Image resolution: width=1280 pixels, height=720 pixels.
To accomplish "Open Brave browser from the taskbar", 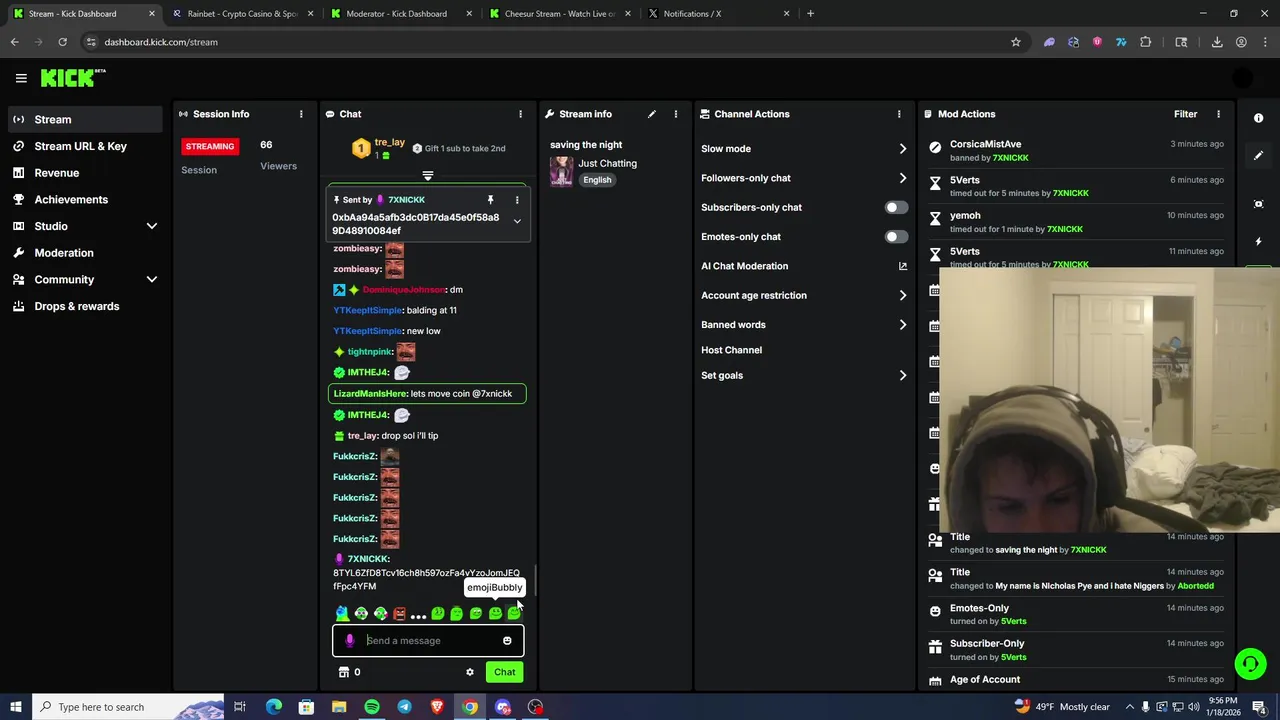I will pyautogui.click(x=437, y=707).
